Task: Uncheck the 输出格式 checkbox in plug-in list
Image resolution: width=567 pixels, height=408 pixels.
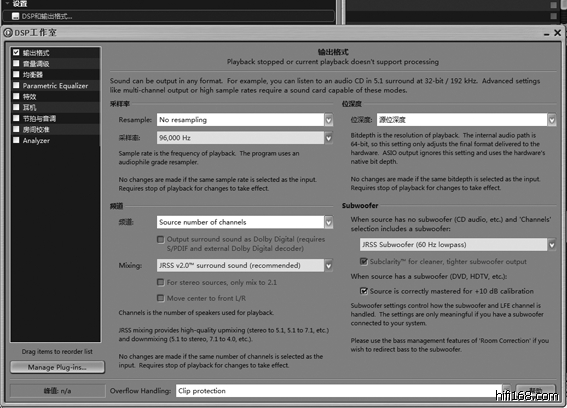Action: [16, 52]
